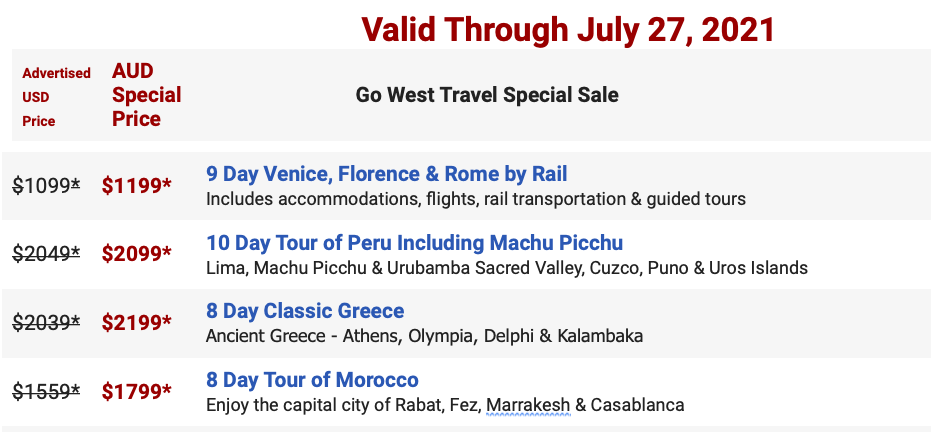The height and width of the screenshot is (432, 931).
Task: Click the Ancient Greece Athens, Olympia description
Action: coord(424,336)
